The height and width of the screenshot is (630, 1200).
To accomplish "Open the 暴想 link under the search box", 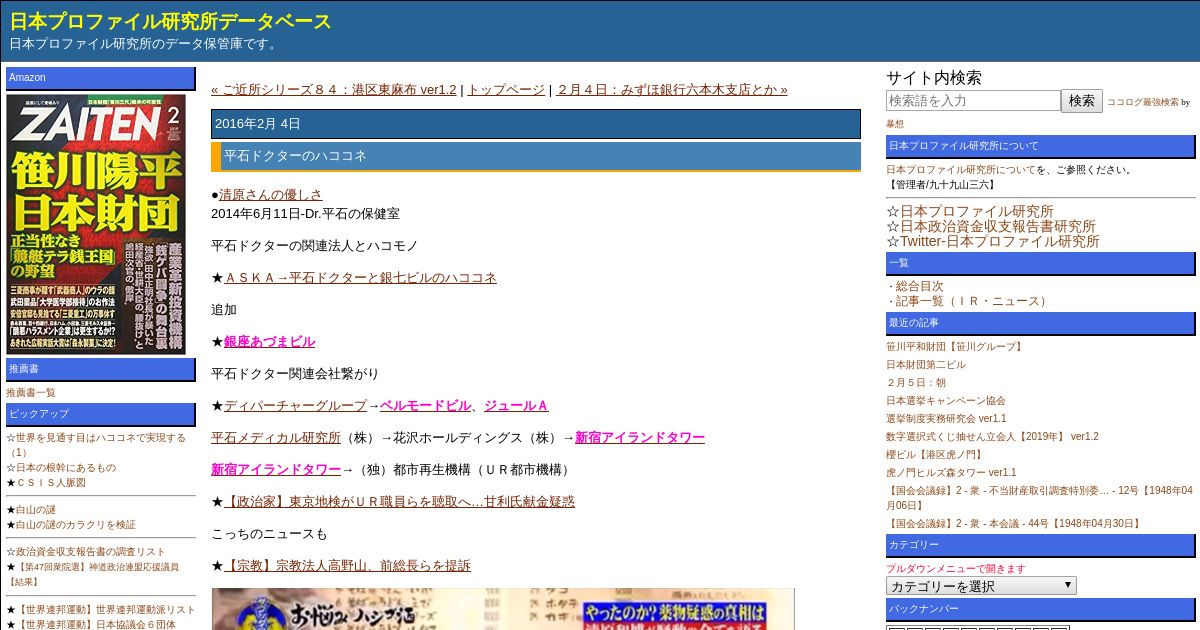I will coord(895,124).
